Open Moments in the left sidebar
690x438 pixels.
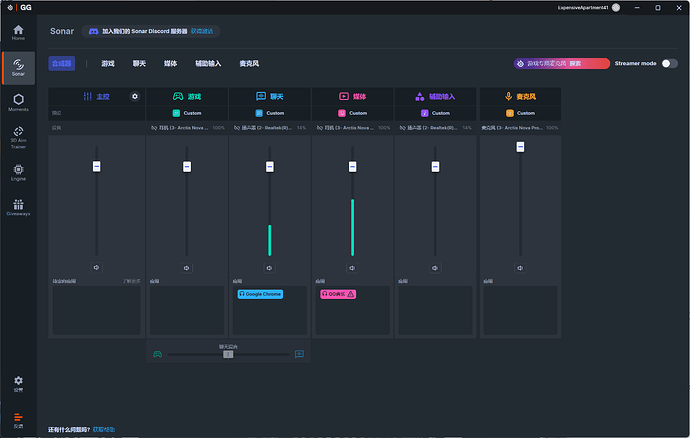click(18, 100)
